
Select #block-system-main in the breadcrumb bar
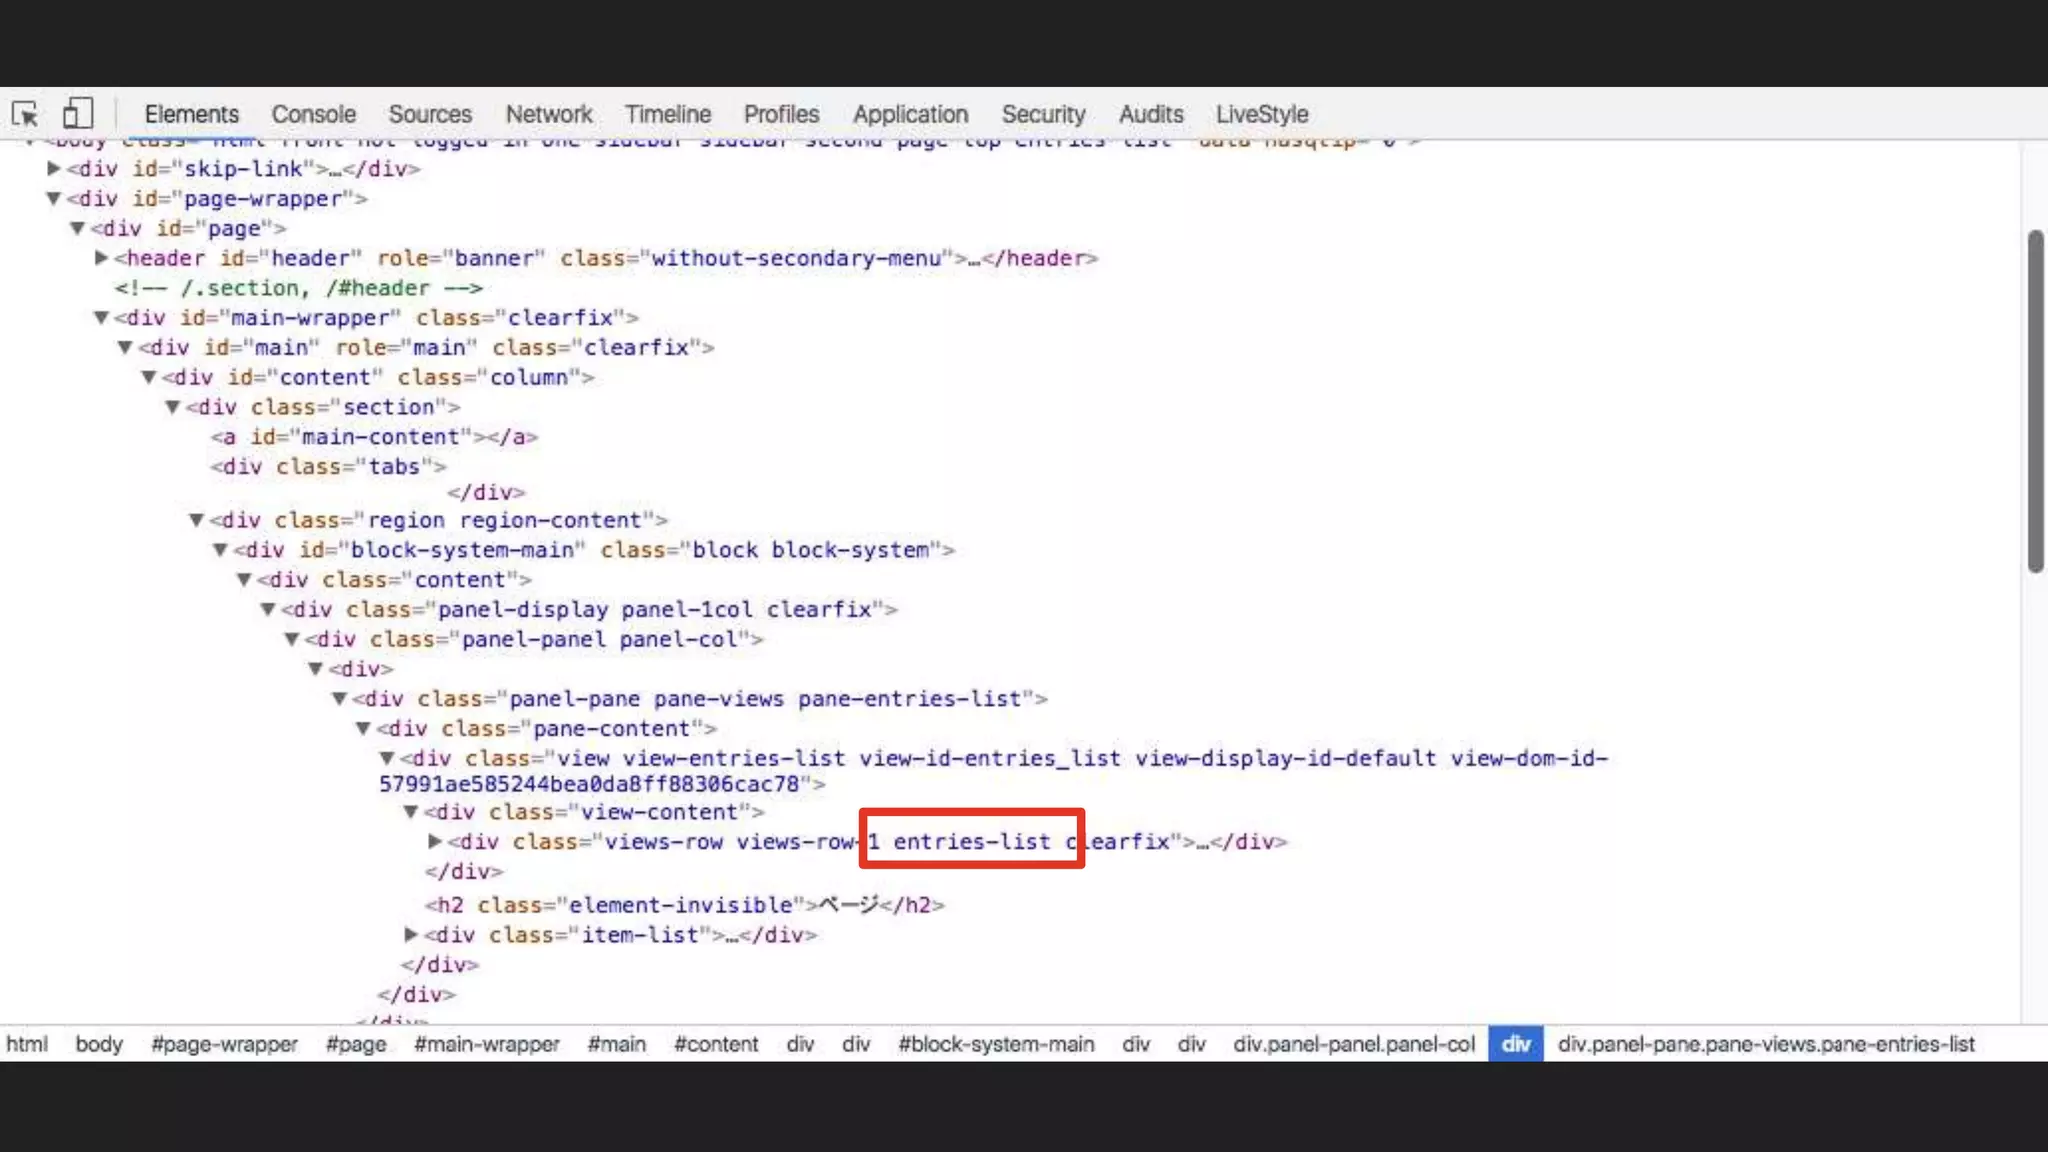click(995, 1044)
